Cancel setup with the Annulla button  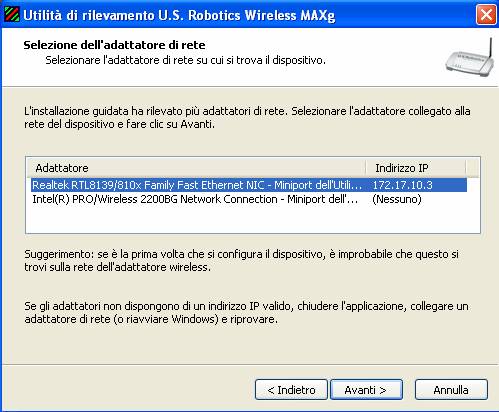coord(451,390)
